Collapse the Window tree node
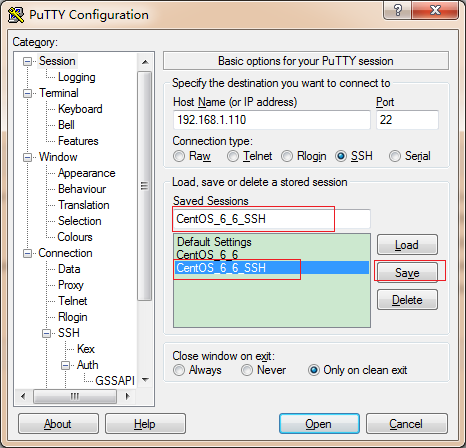The height and width of the screenshot is (448, 466). pos(27,157)
